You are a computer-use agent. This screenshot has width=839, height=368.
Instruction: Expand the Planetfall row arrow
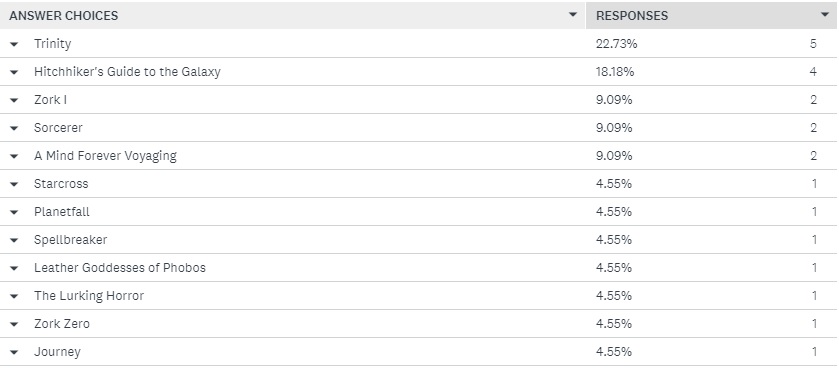point(14,212)
